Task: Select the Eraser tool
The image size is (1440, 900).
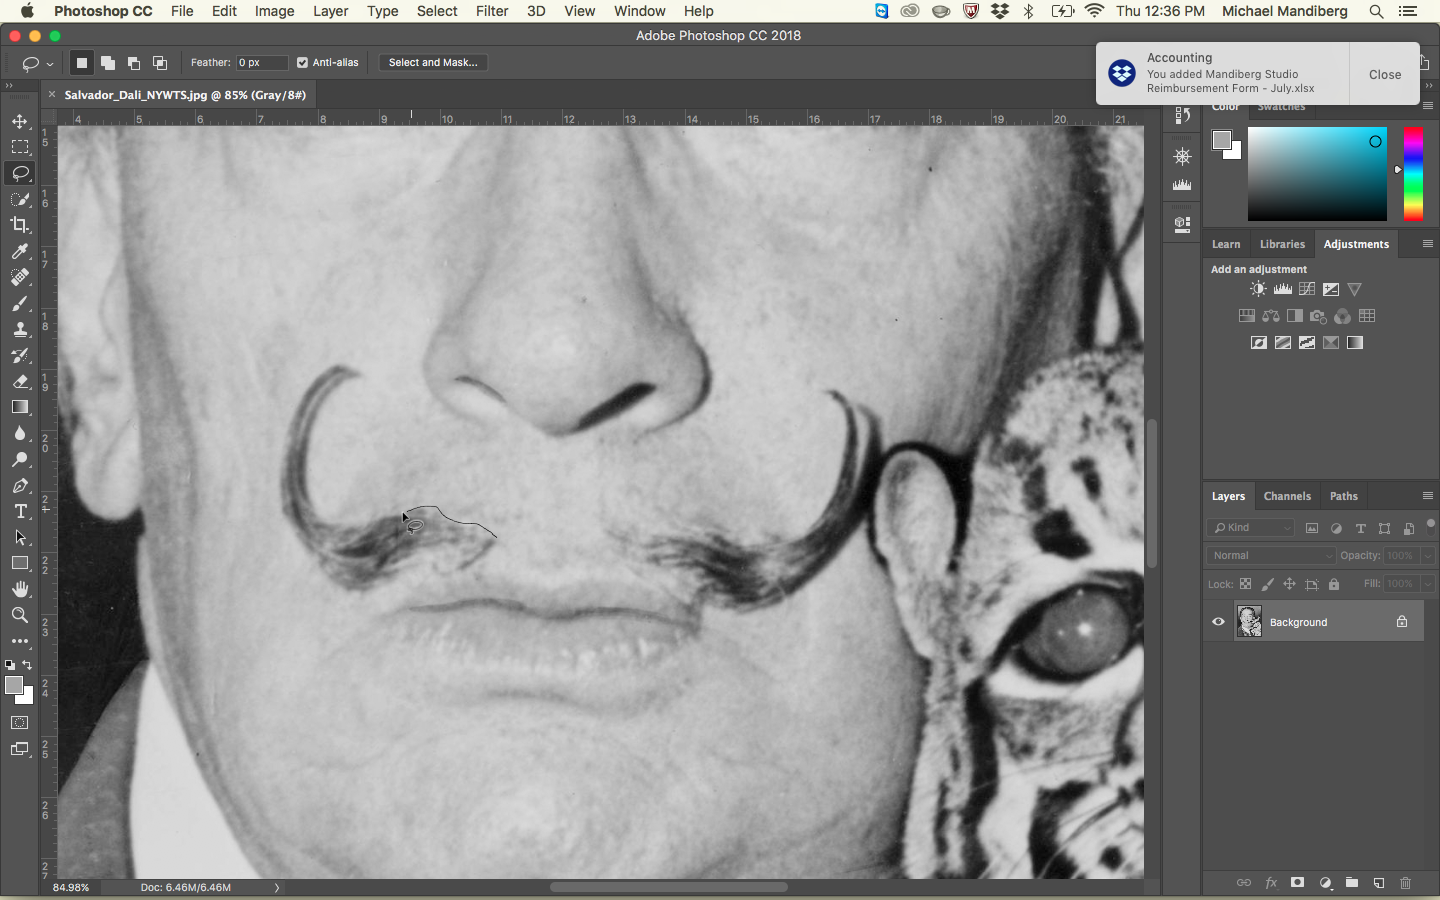Action: click(20, 381)
